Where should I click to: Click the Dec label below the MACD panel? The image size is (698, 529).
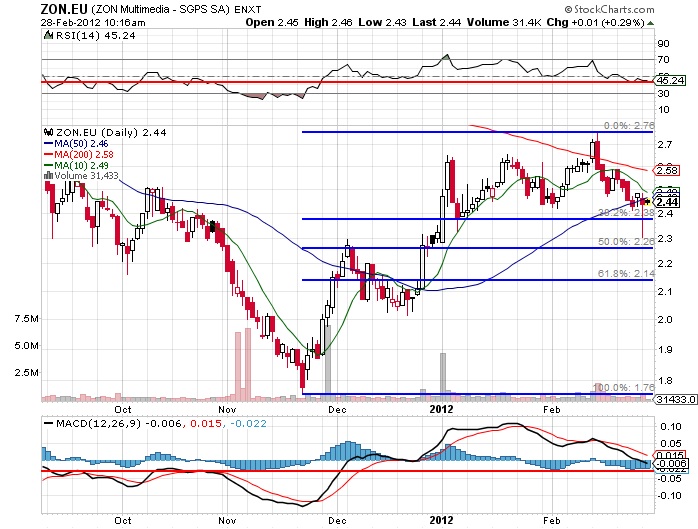pyautogui.click(x=337, y=520)
